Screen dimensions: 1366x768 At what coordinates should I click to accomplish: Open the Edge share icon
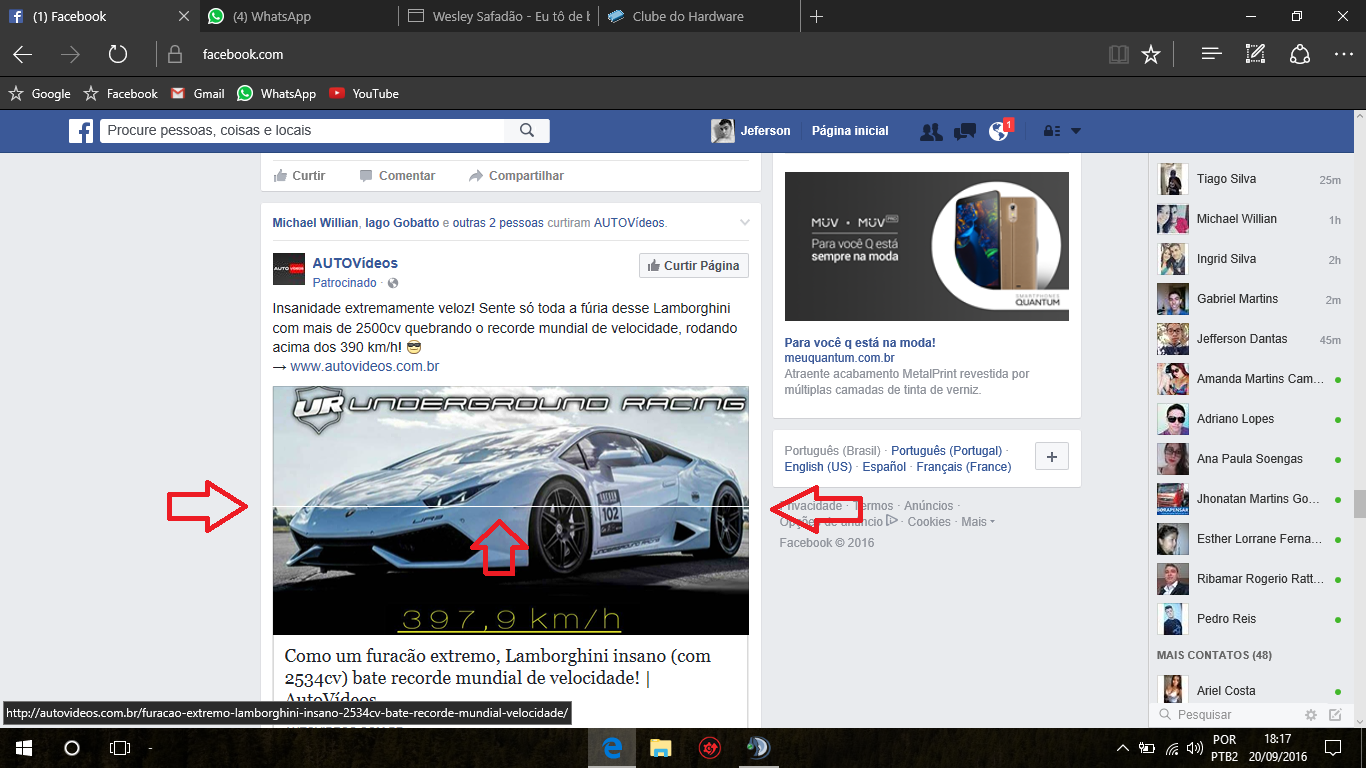click(1300, 55)
